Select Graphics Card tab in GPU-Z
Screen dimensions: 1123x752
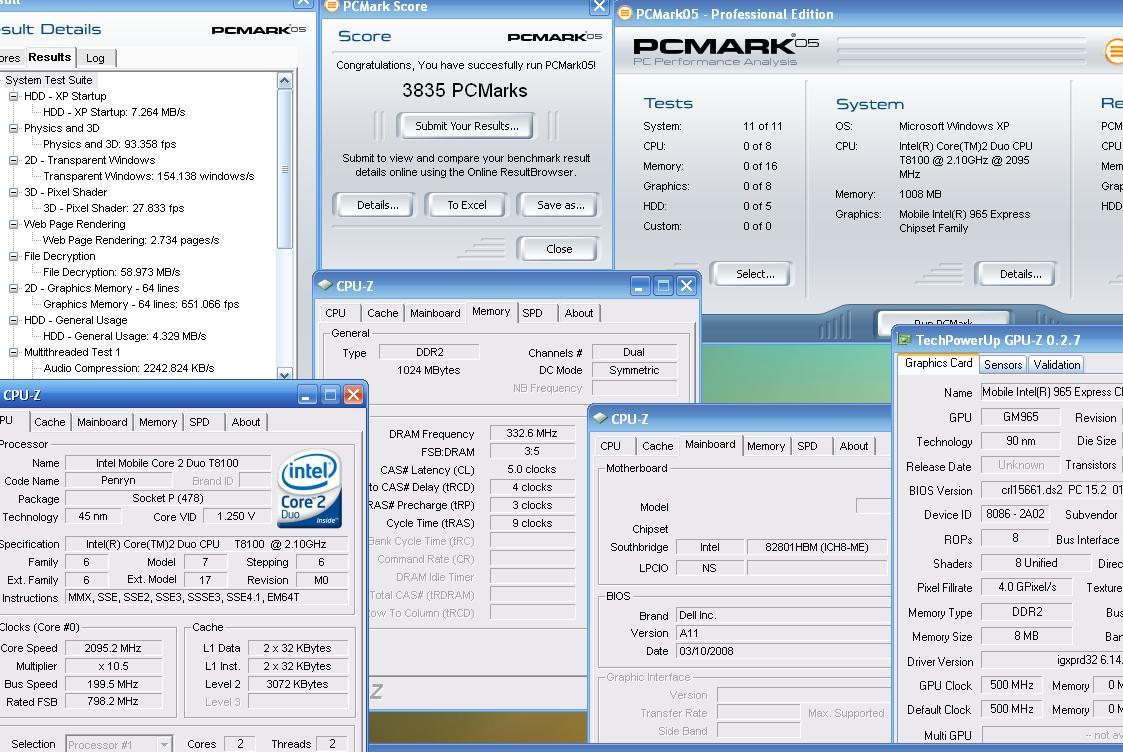(938, 363)
